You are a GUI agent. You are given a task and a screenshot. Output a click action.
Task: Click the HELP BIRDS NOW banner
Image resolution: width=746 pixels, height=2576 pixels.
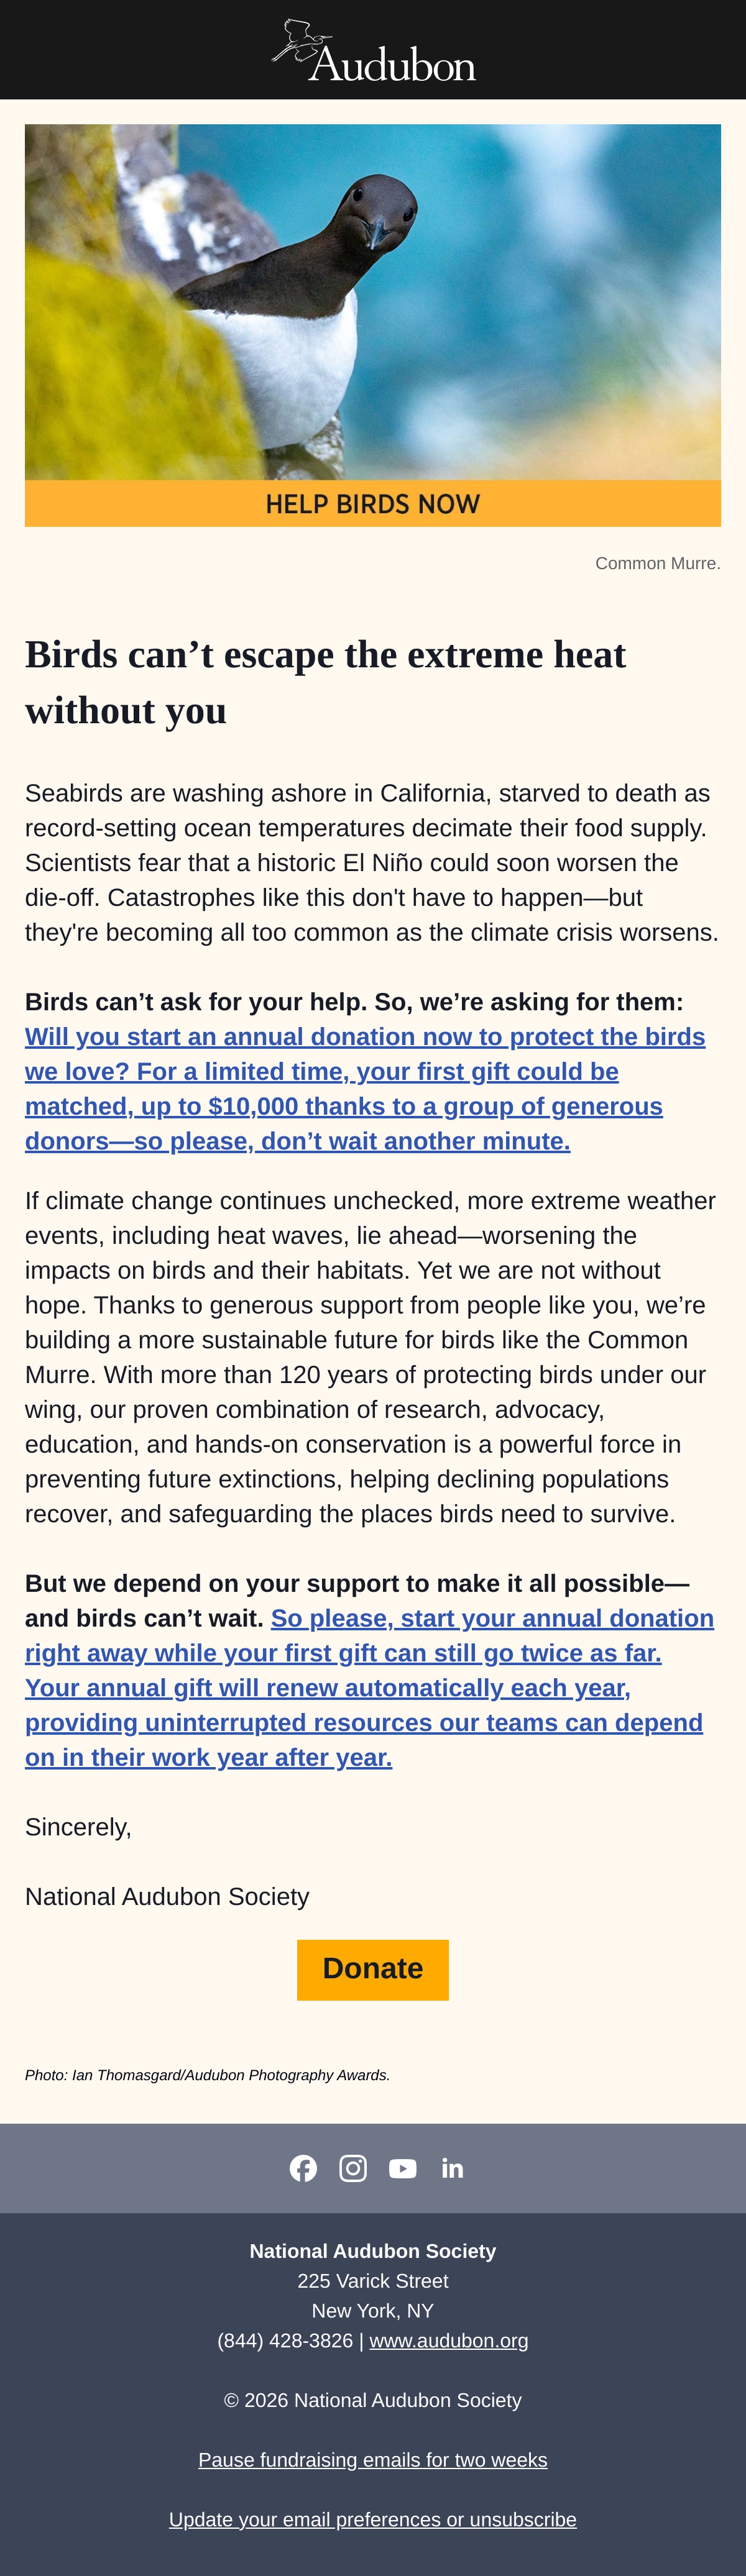click(x=373, y=504)
